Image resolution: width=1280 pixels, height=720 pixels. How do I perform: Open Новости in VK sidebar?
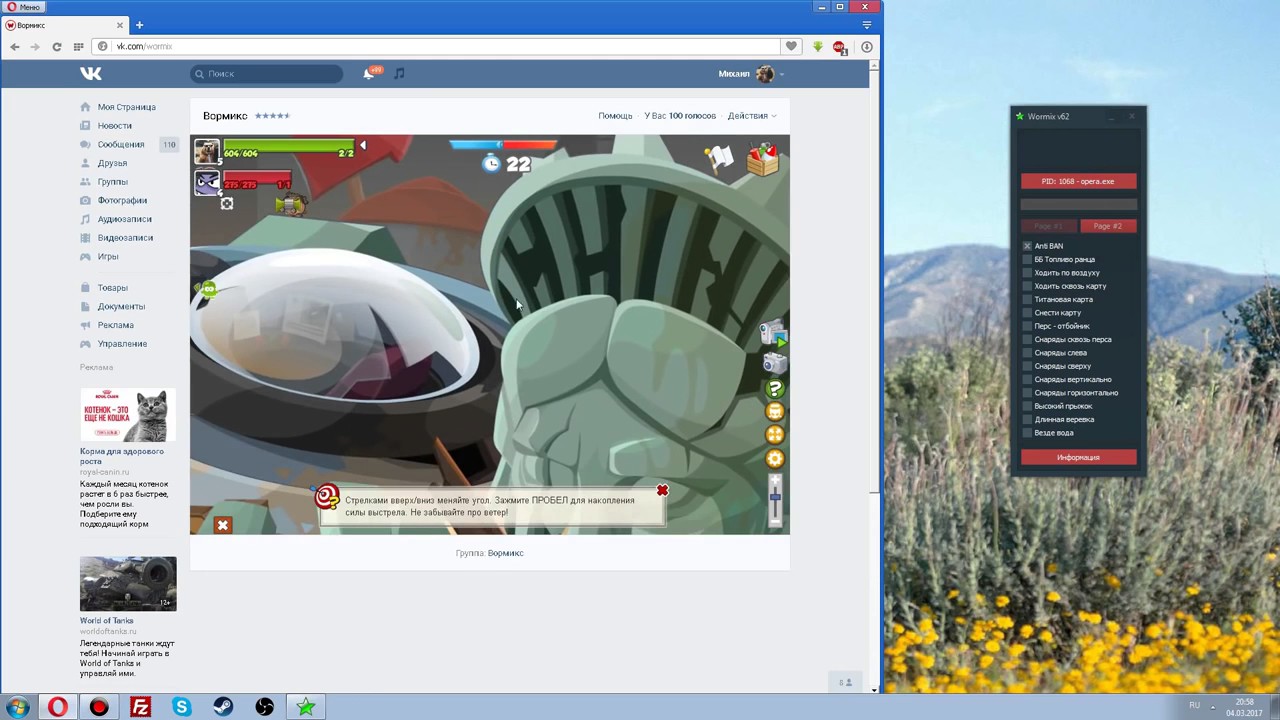click(114, 126)
